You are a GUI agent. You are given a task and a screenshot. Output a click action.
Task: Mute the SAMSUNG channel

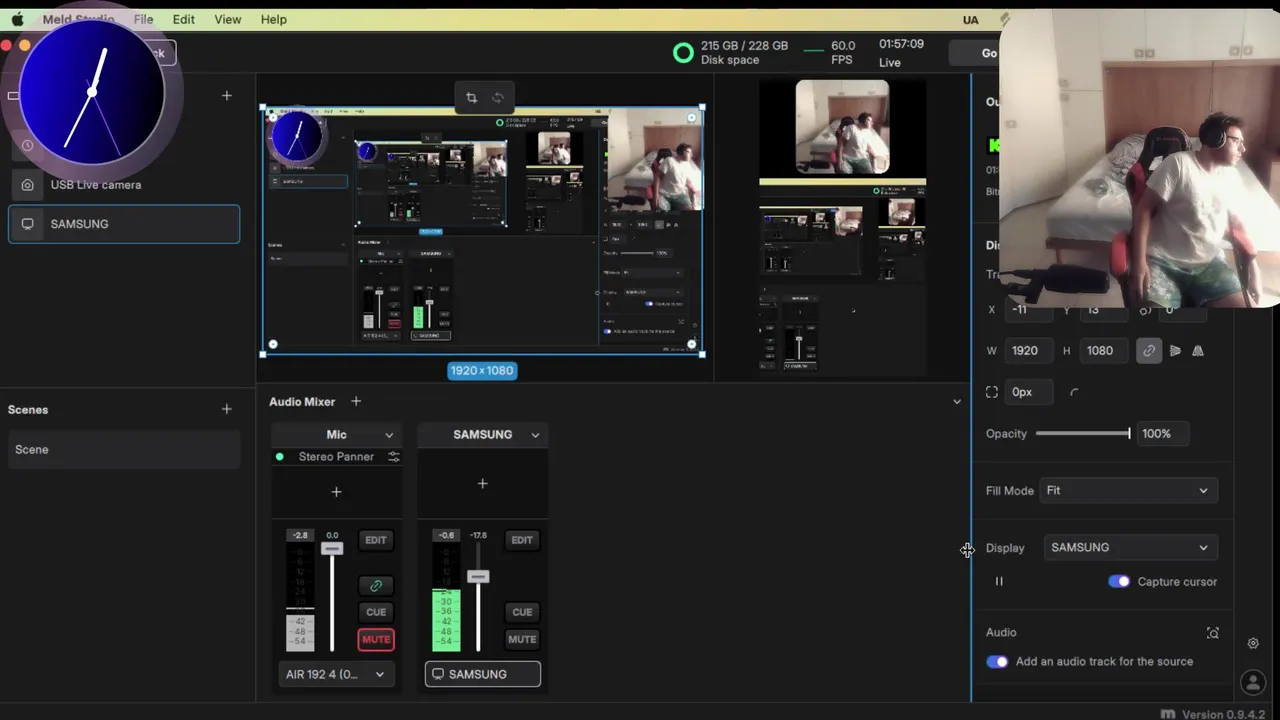point(522,639)
